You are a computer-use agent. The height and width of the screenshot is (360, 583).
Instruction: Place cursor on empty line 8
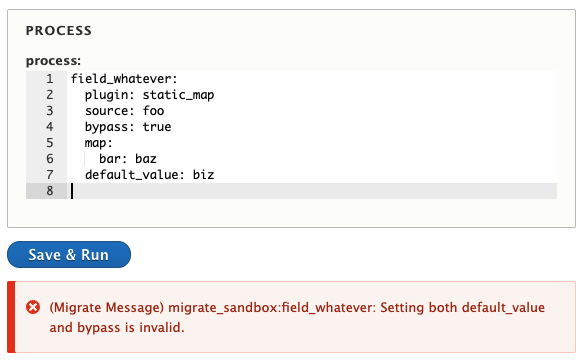pos(312,191)
